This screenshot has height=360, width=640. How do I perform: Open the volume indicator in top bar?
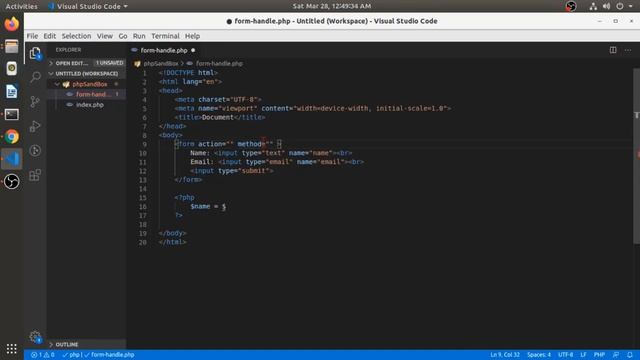[606, 6]
